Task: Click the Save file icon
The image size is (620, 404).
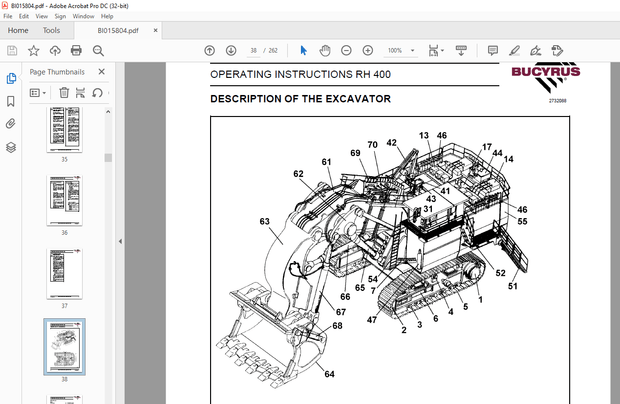Action: click(x=12, y=51)
